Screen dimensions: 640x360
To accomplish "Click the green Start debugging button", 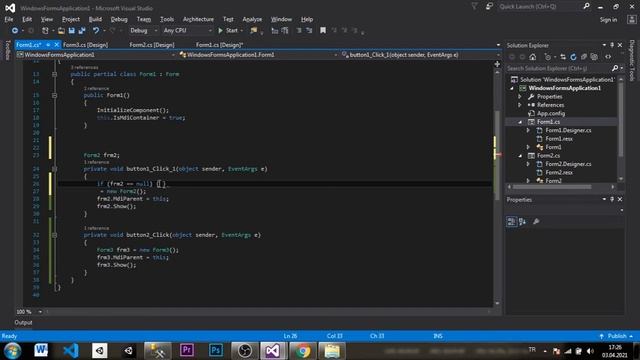I will tap(228, 31).
